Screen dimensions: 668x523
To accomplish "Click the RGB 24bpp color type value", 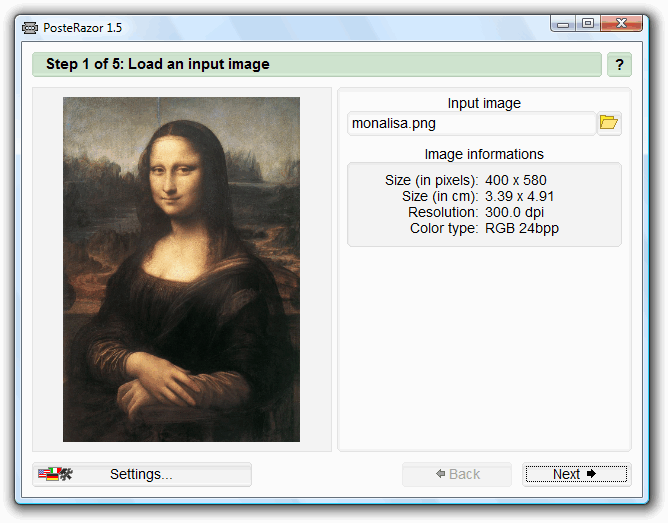I will click(x=521, y=228).
